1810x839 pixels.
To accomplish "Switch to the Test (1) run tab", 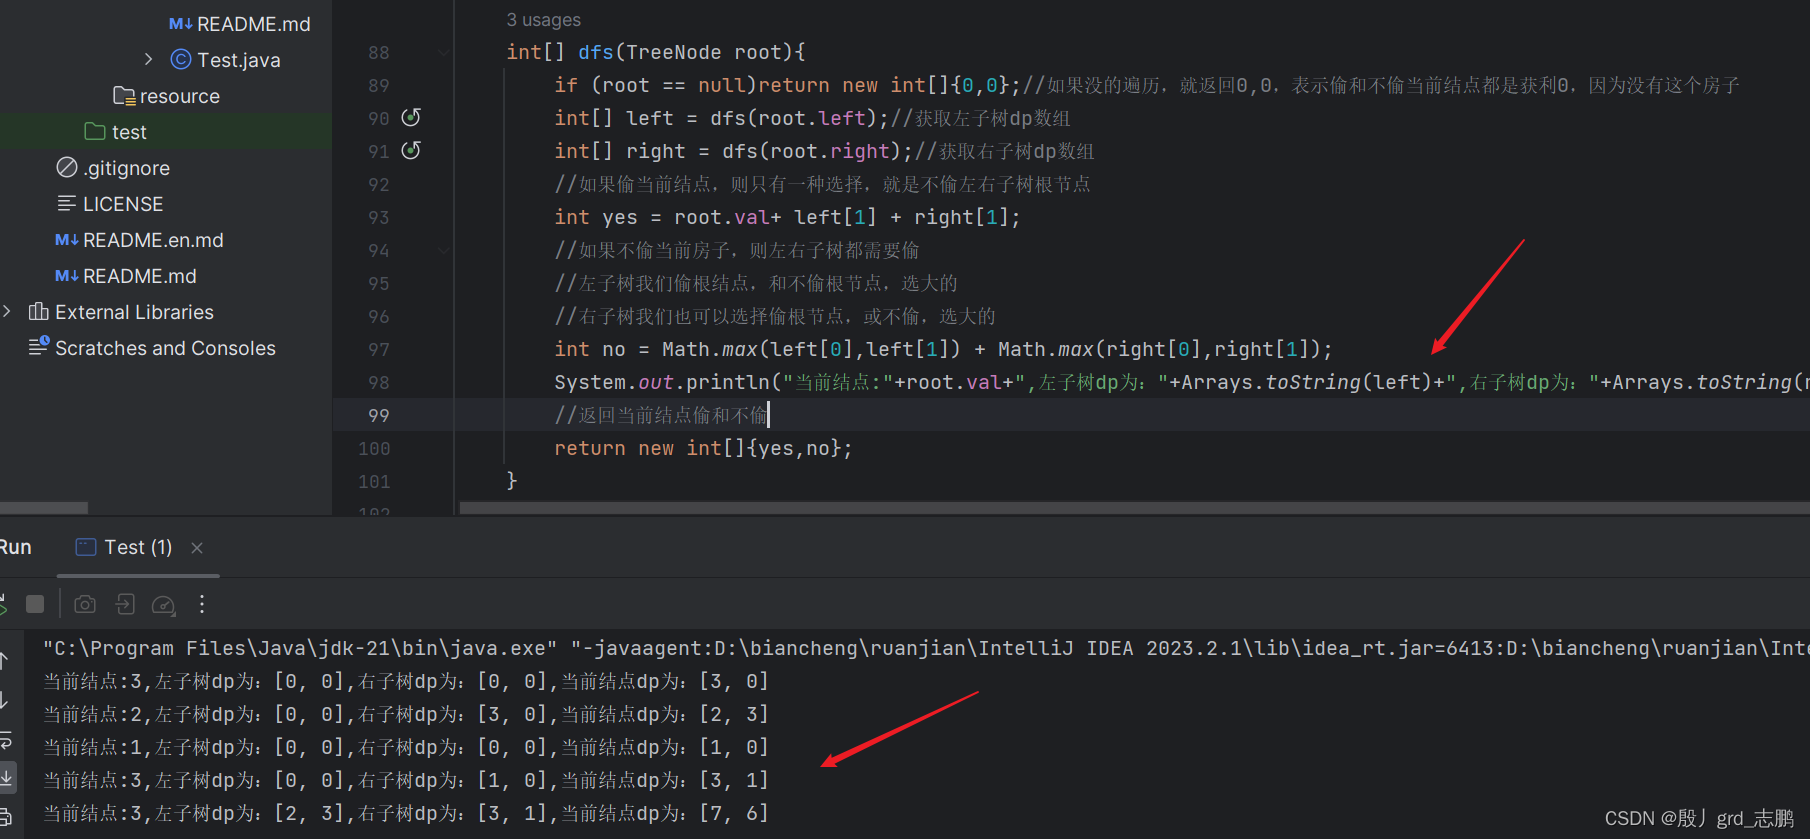I will click(138, 547).
